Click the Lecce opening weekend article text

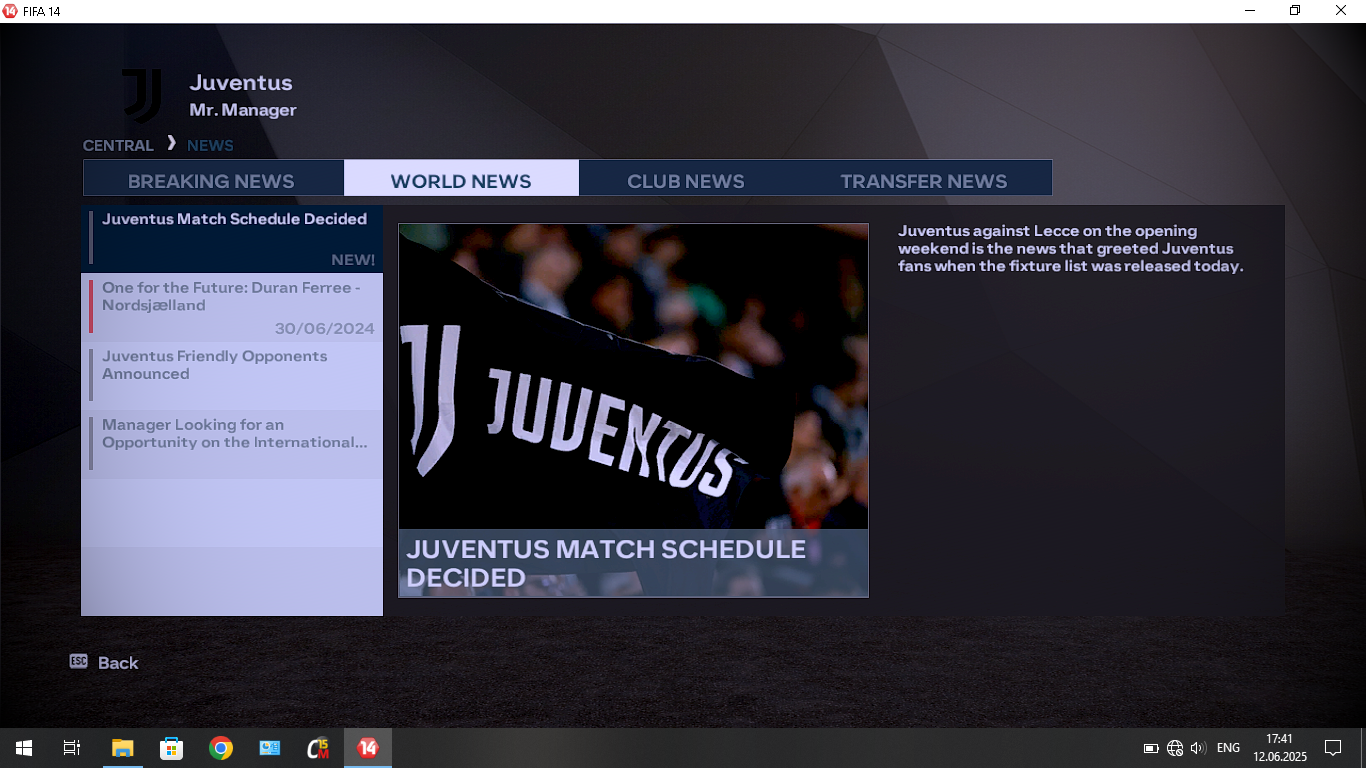coord(1070,248)
